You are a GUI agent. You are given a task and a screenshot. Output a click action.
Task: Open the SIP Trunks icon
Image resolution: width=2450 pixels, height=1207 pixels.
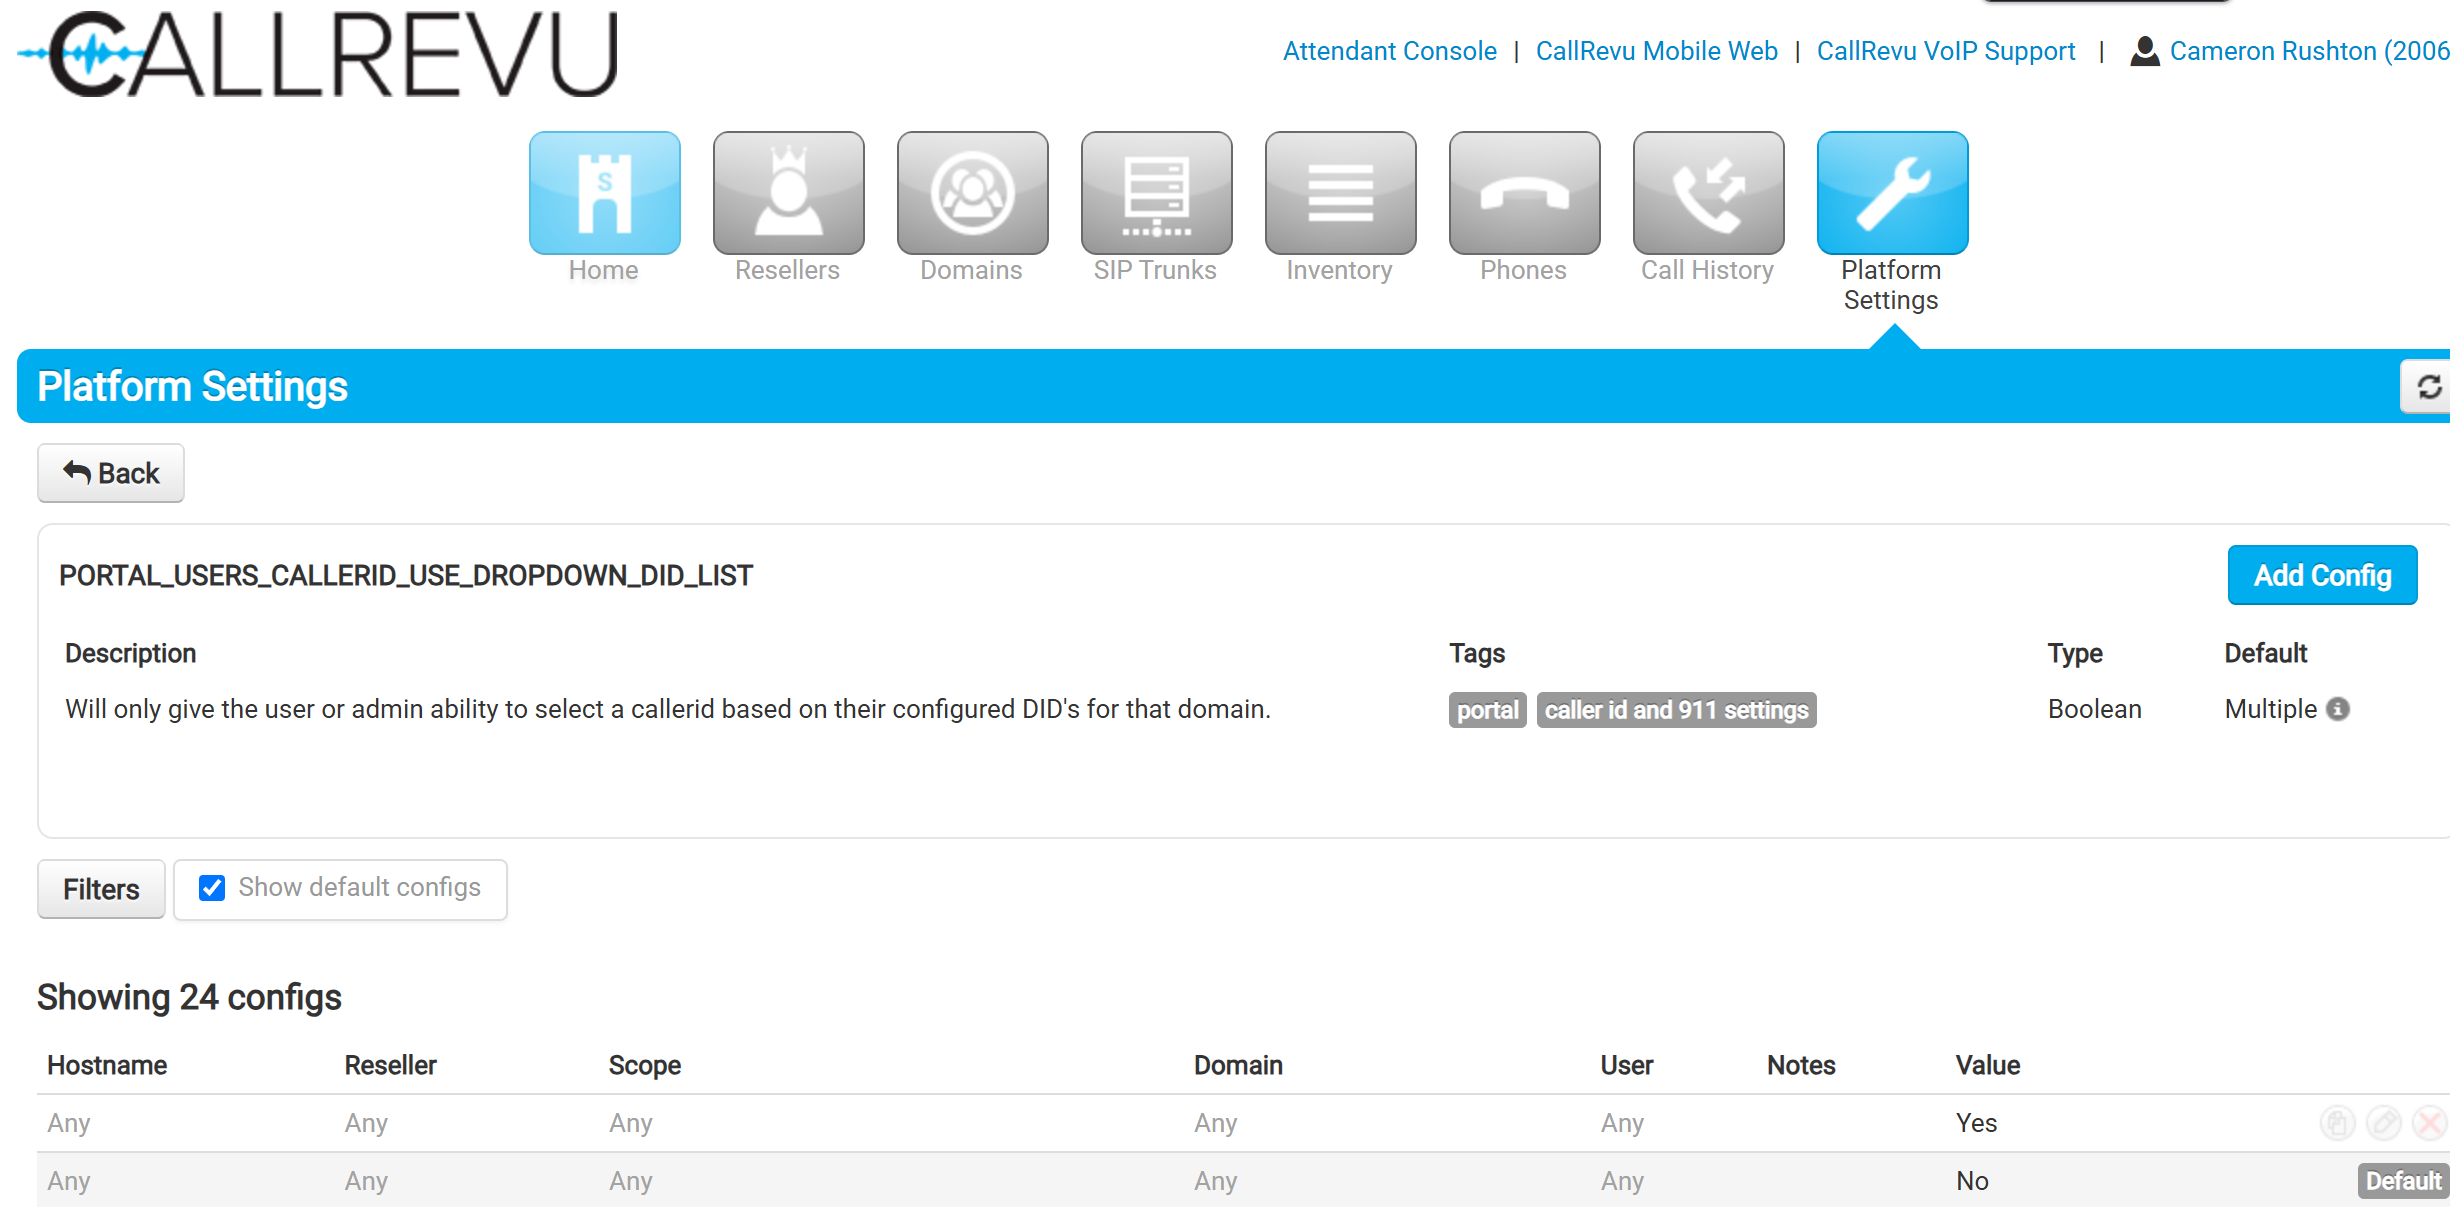tap(1156, 193)
